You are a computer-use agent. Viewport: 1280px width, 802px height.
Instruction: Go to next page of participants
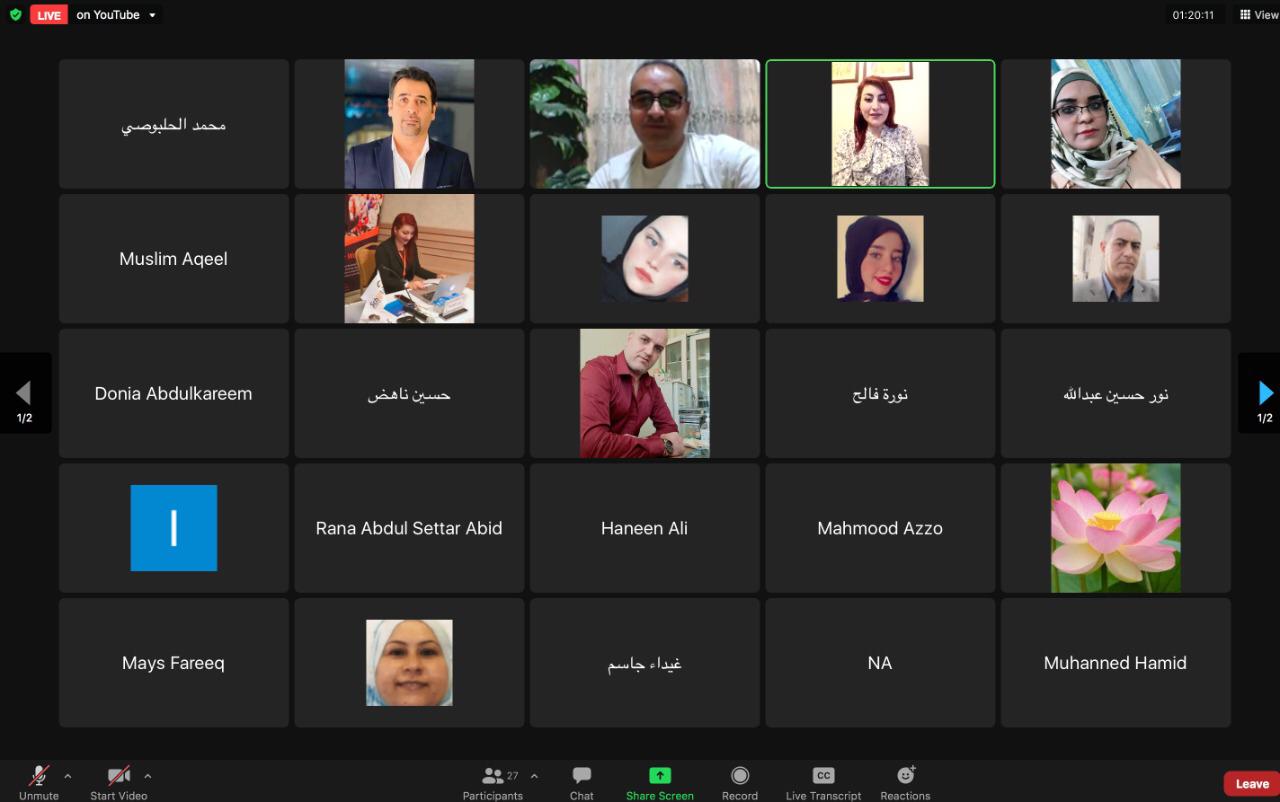pos(1265,393)
